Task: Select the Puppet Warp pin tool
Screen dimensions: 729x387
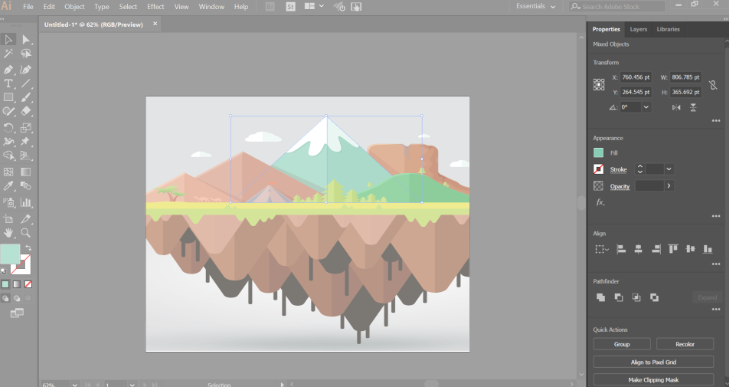Action: (x=26, y=141)
